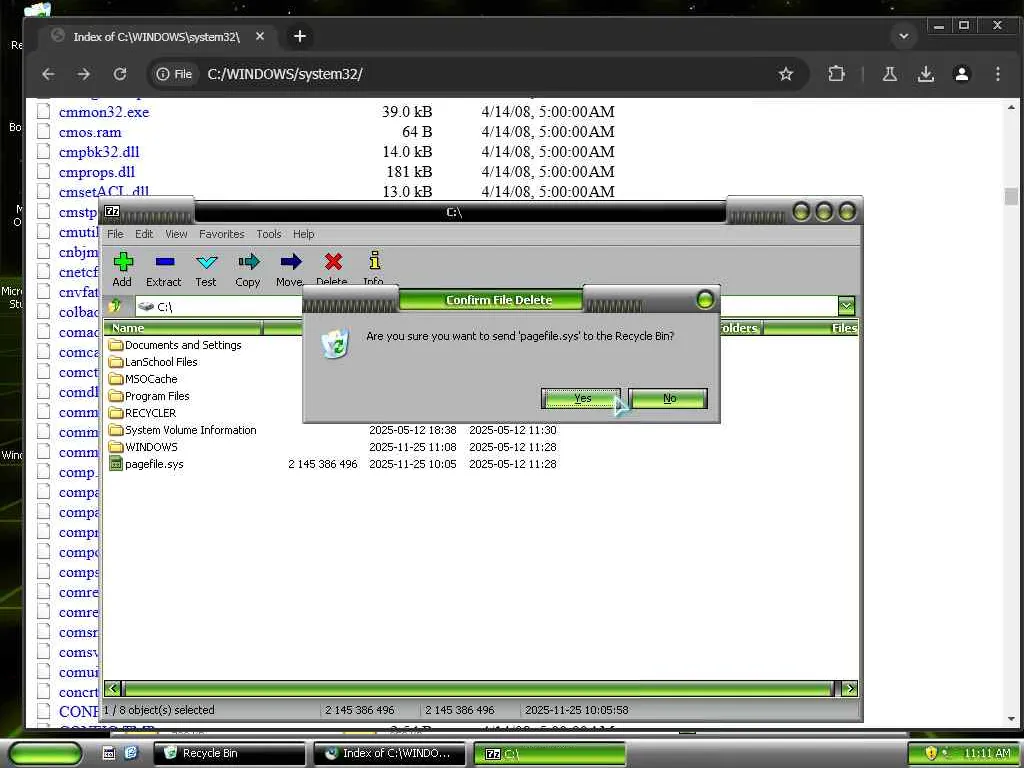Viewport: 1024px width, 768px height.
Task: Click the up-folder icon beside the address box
Action: point(115,306)
